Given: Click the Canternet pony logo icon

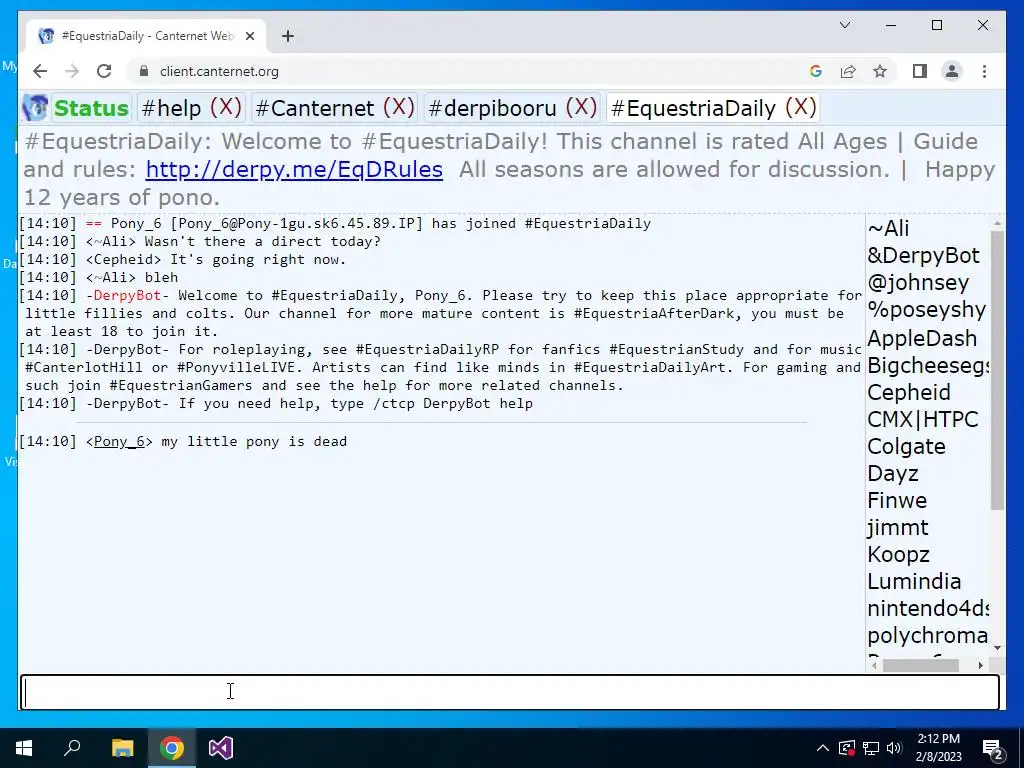Looking at the screenshot, I should coord(35,108).
